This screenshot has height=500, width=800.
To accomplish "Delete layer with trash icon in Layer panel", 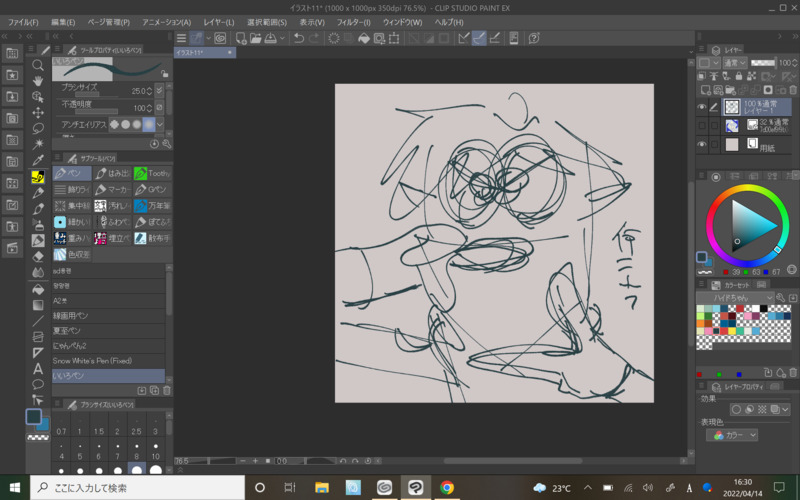I will 793,90.
